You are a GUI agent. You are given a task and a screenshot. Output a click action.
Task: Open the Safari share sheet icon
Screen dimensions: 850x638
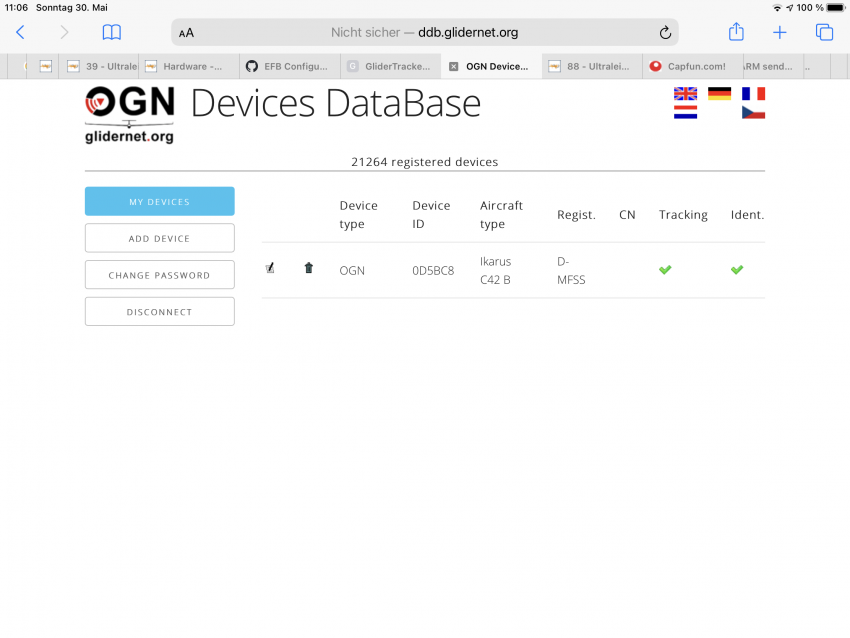point(736,31)
